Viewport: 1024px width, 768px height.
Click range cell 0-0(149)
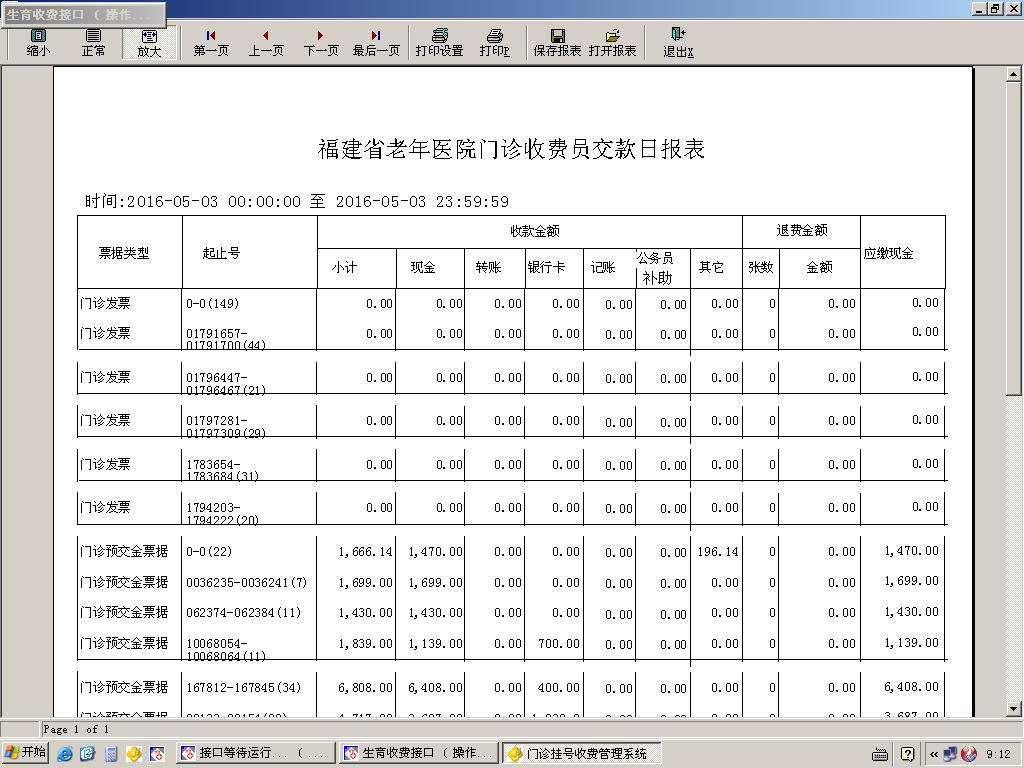212,303
